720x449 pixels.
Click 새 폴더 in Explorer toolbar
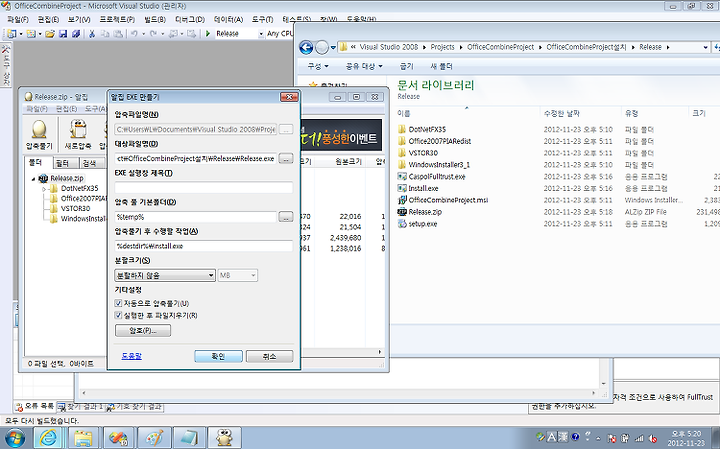pos(441,66)
